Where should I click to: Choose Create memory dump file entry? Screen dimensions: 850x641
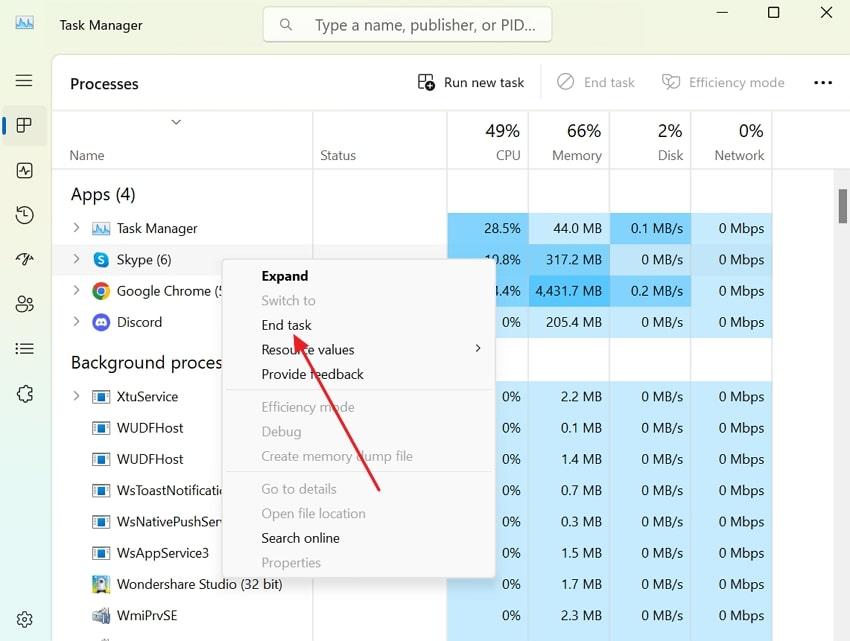tap(337, 456)
